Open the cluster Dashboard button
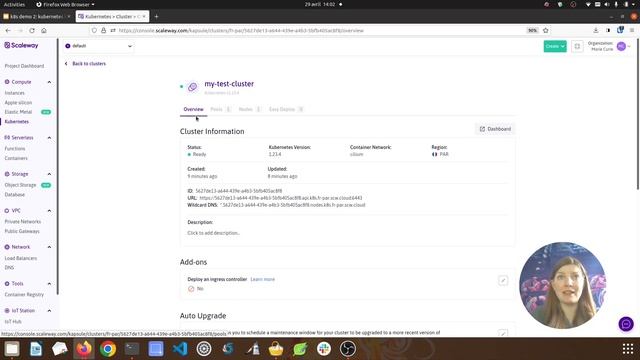Viewport: 640px width, 360px height. (495, 129)
